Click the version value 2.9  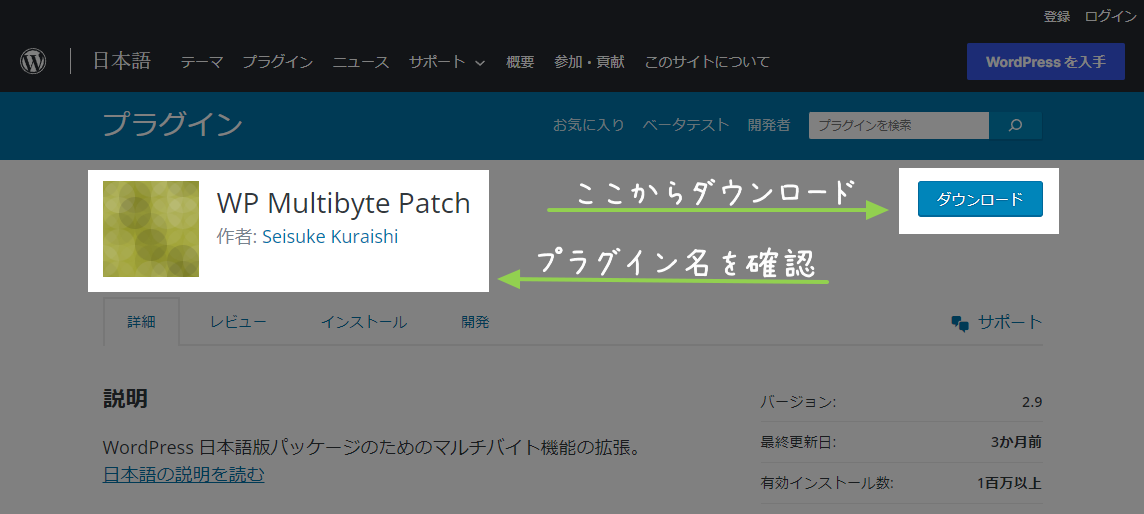pyautogui.click(x=1032, y=402)
